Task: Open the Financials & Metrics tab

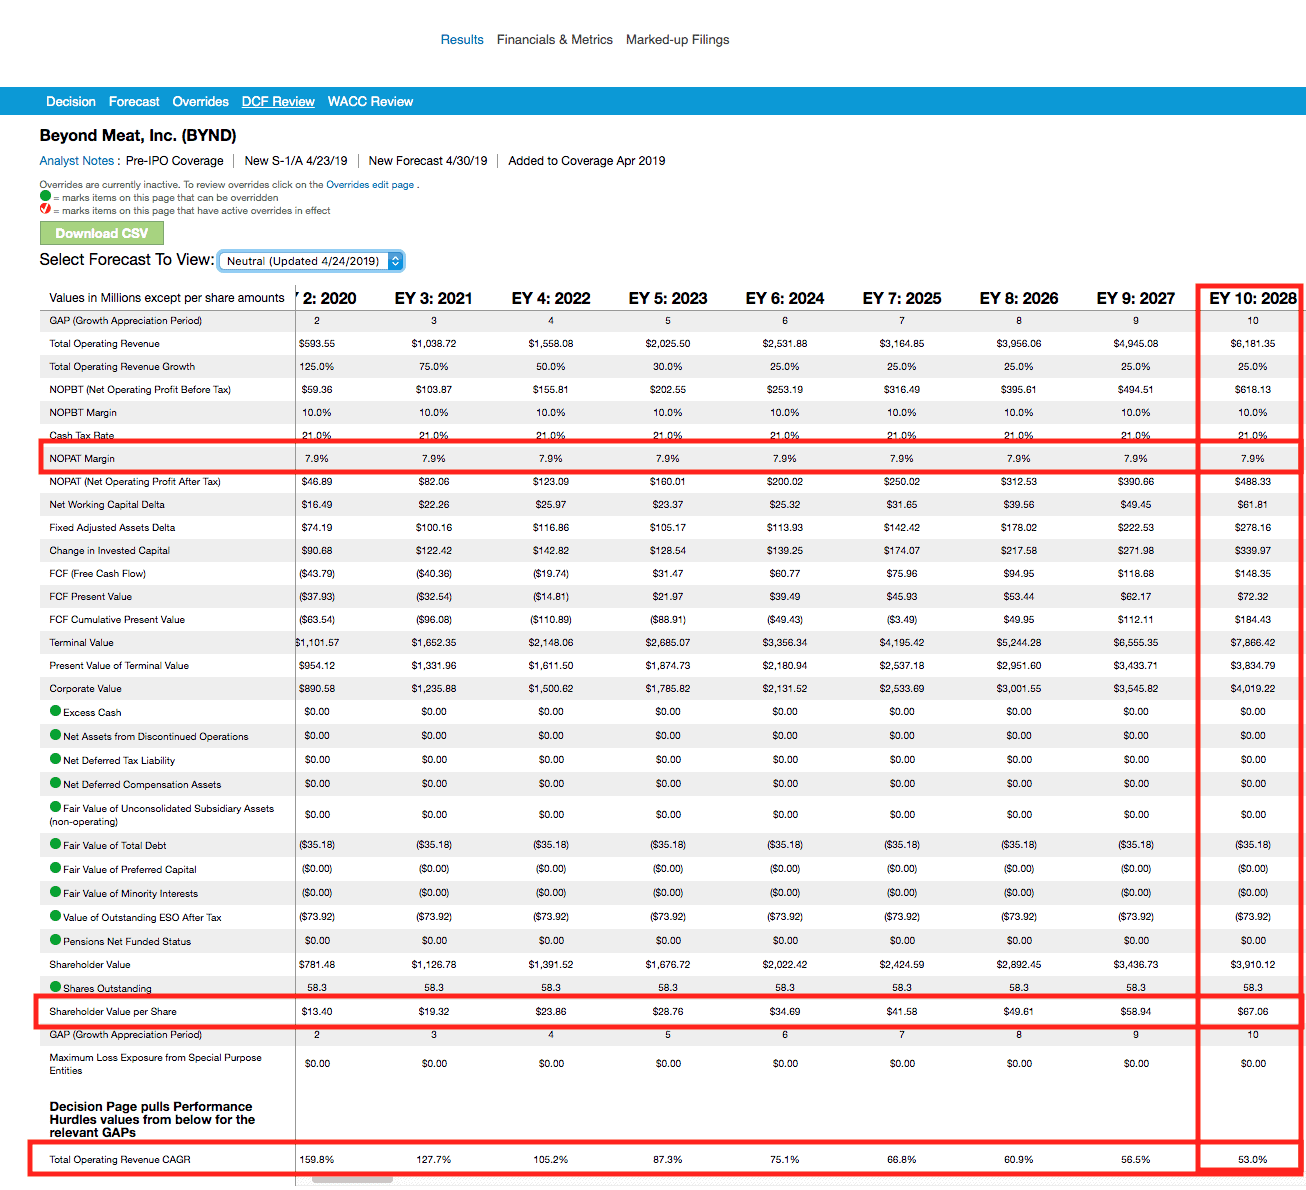Action: [x=555, y=40]
